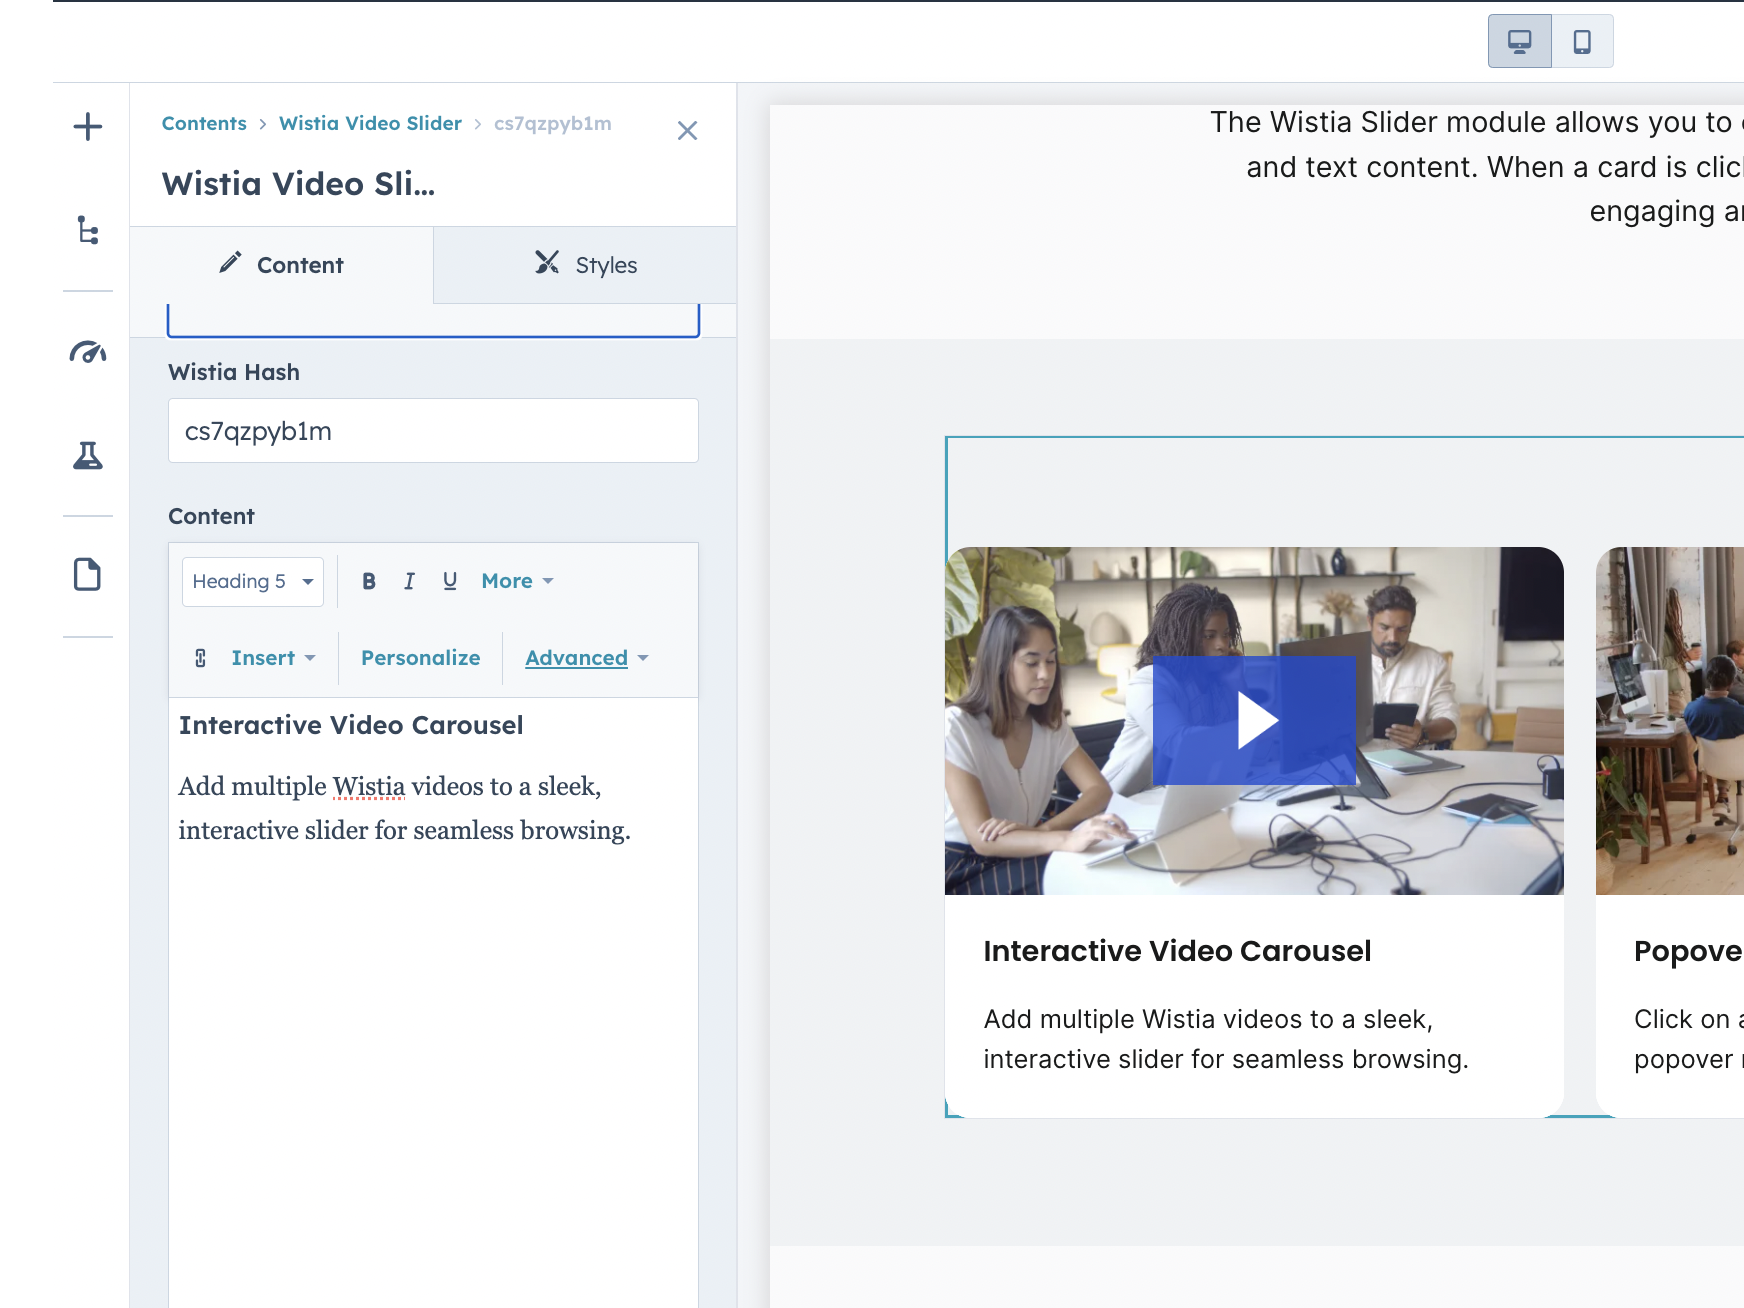Click the Personalize button
The image size is (1744, 1308).
coord(420,658)
